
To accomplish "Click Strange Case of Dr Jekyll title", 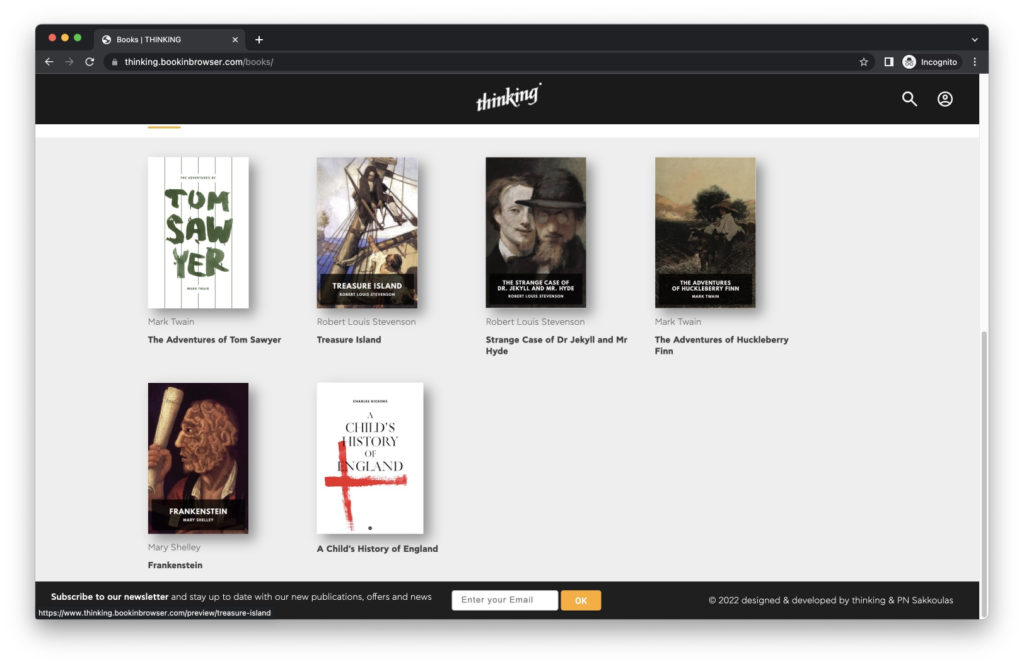I will [556, 345].
